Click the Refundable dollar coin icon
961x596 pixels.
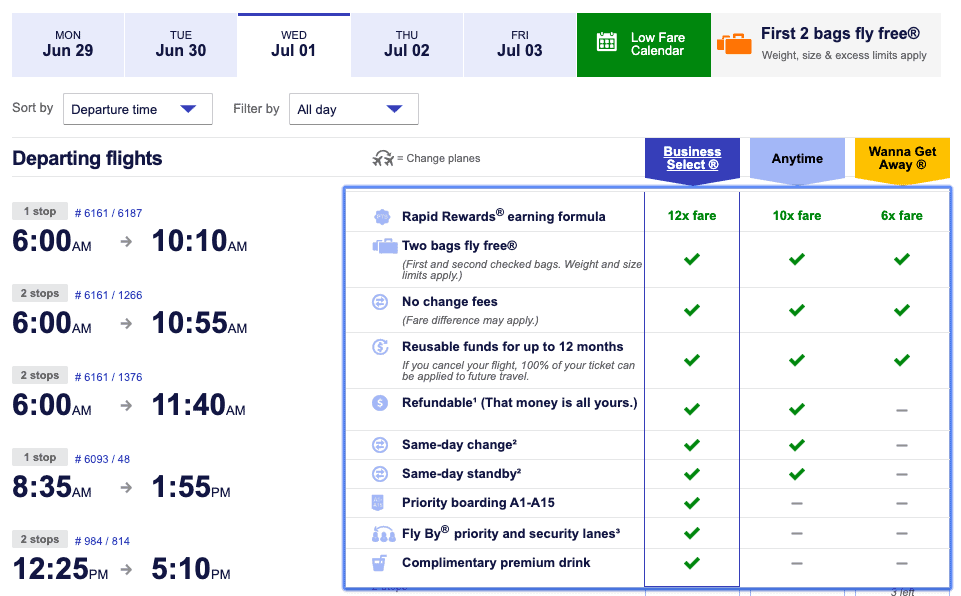coord(380,403)
